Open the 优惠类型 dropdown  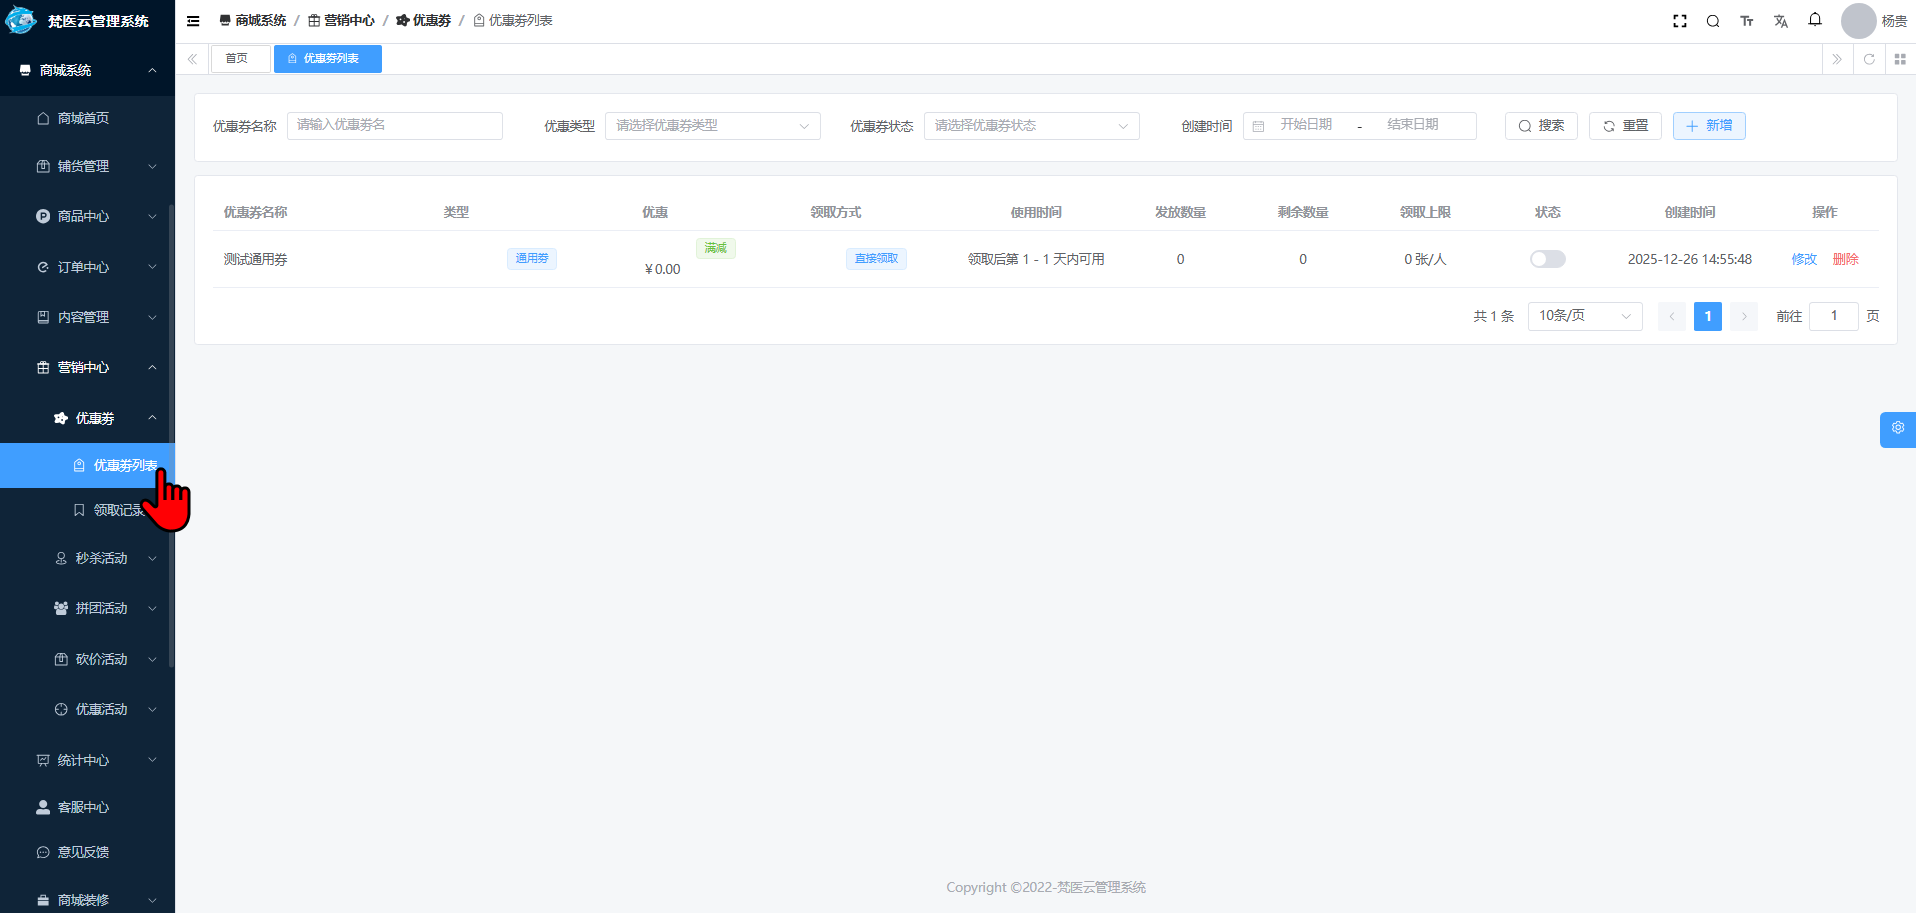(712, 126)
